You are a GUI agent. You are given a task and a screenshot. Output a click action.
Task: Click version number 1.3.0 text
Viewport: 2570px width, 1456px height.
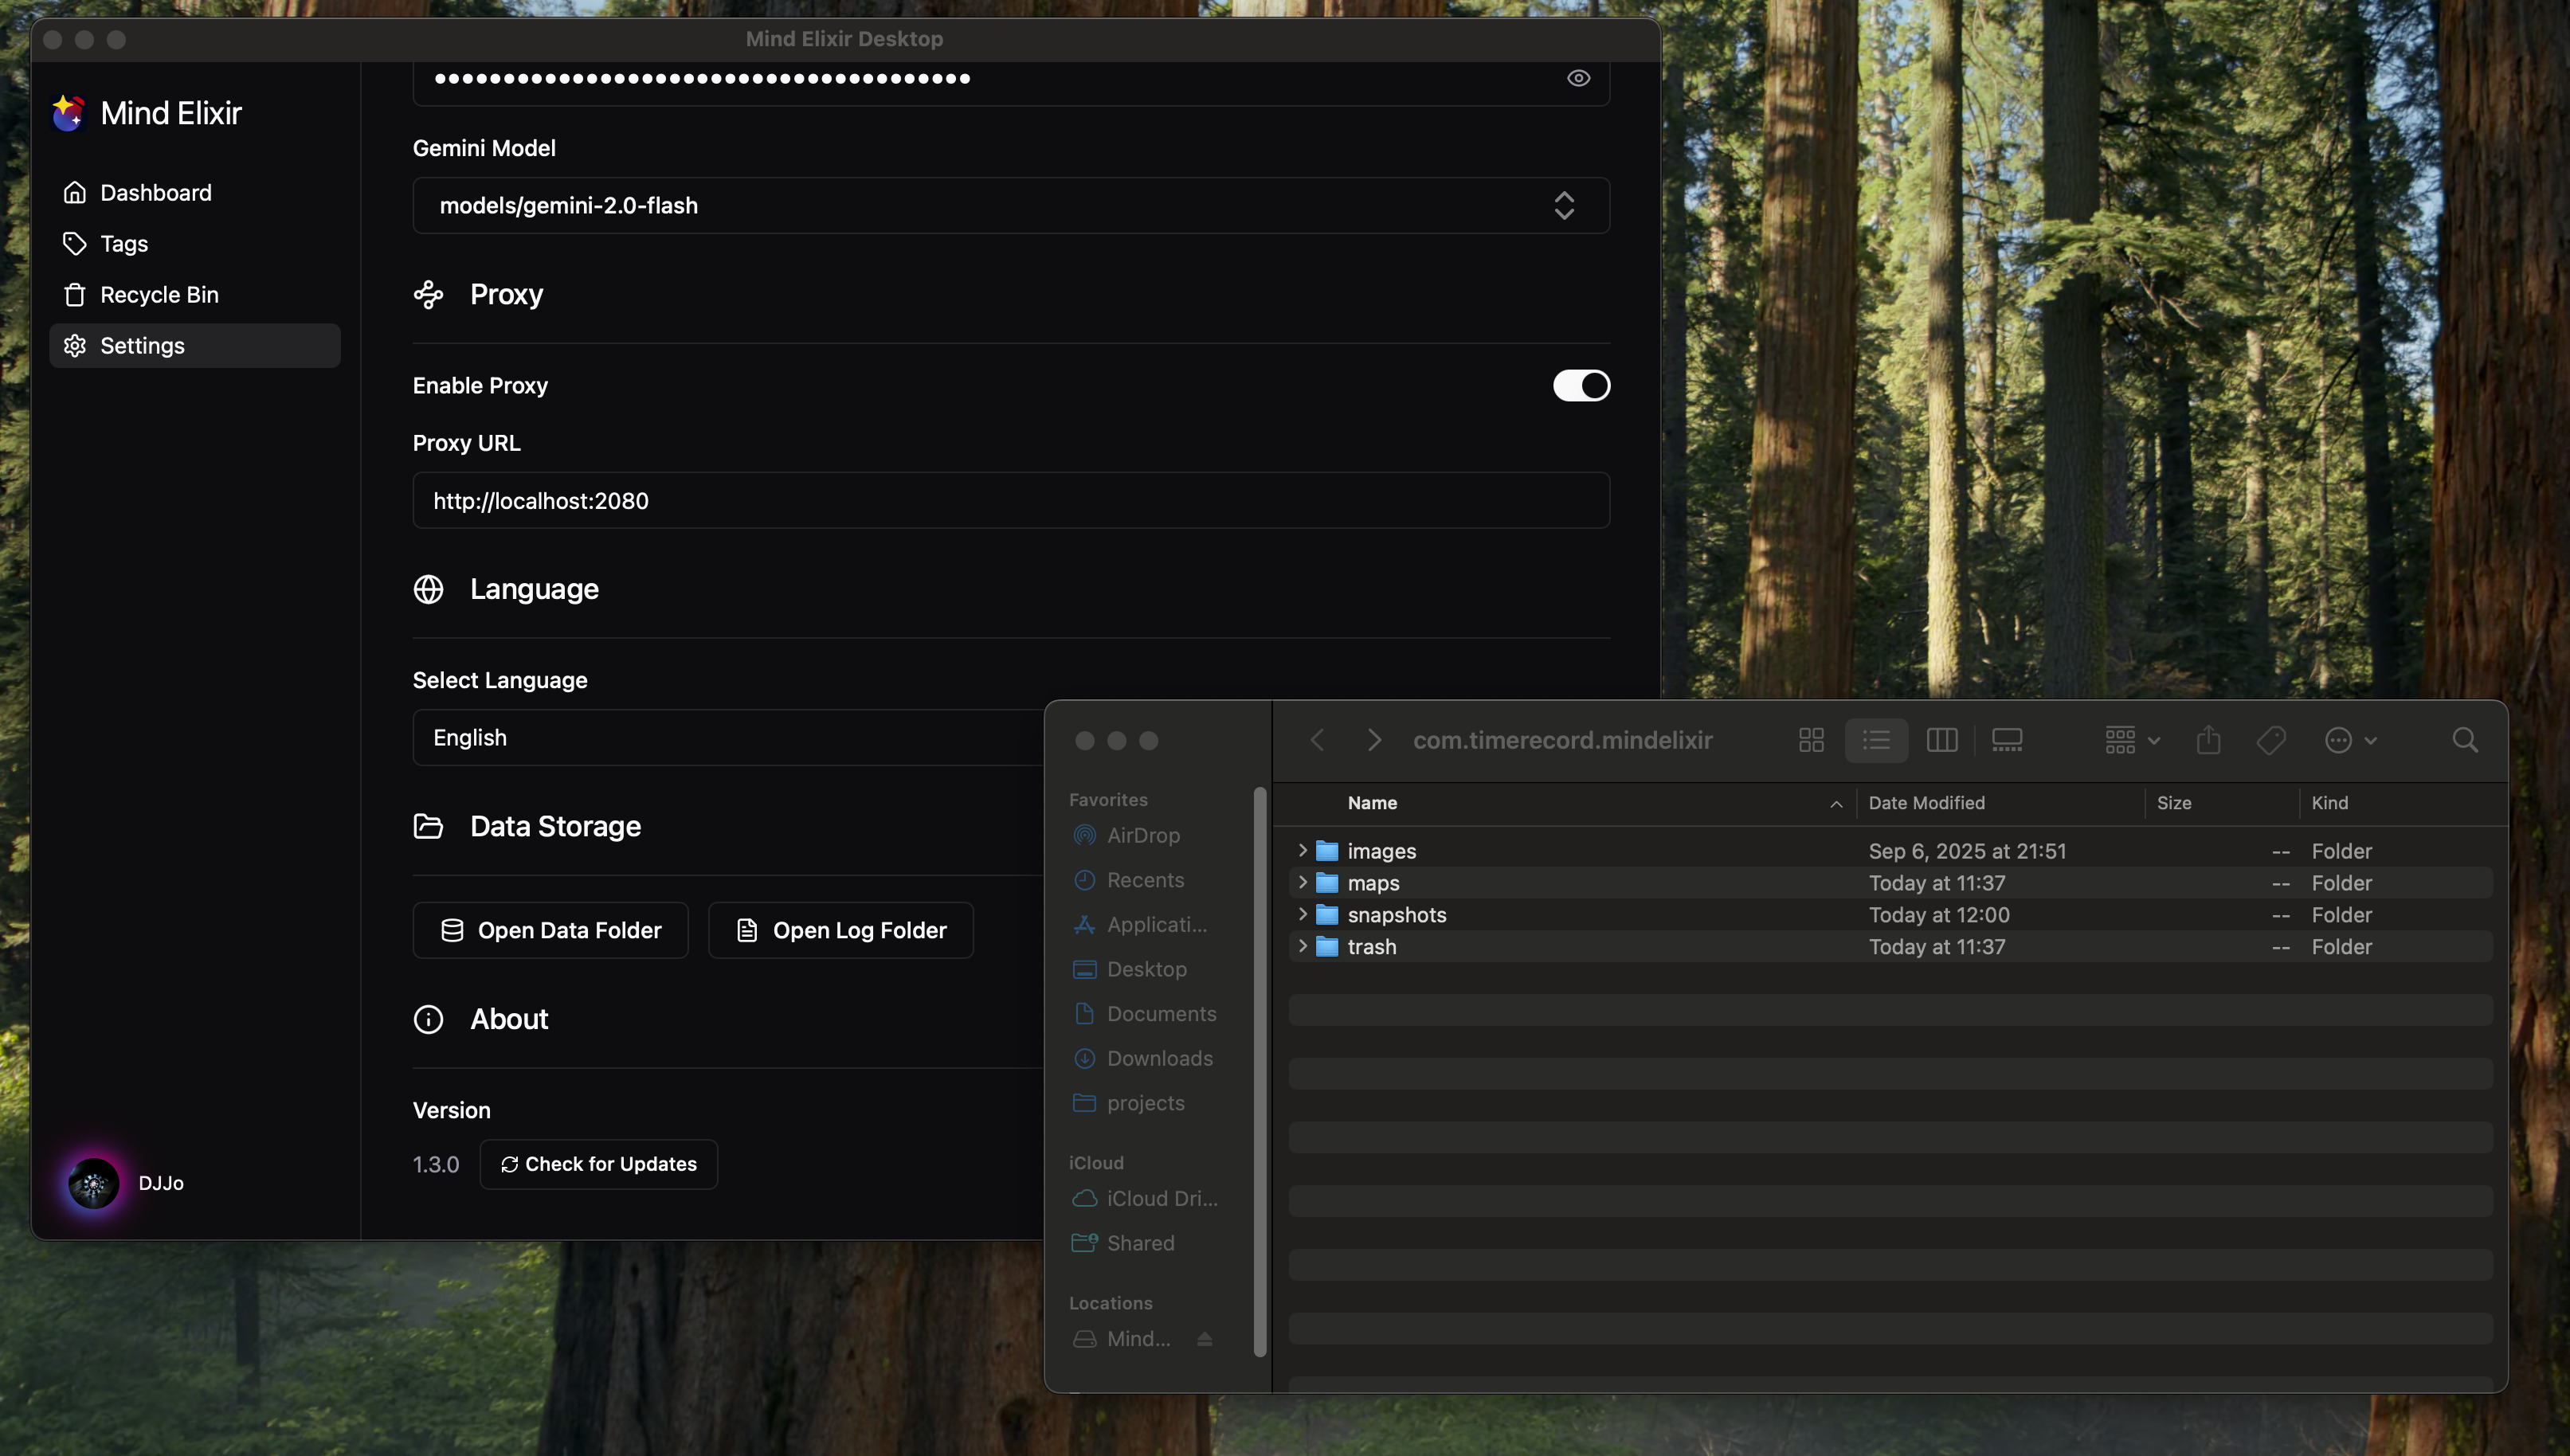pos(436,1165)
